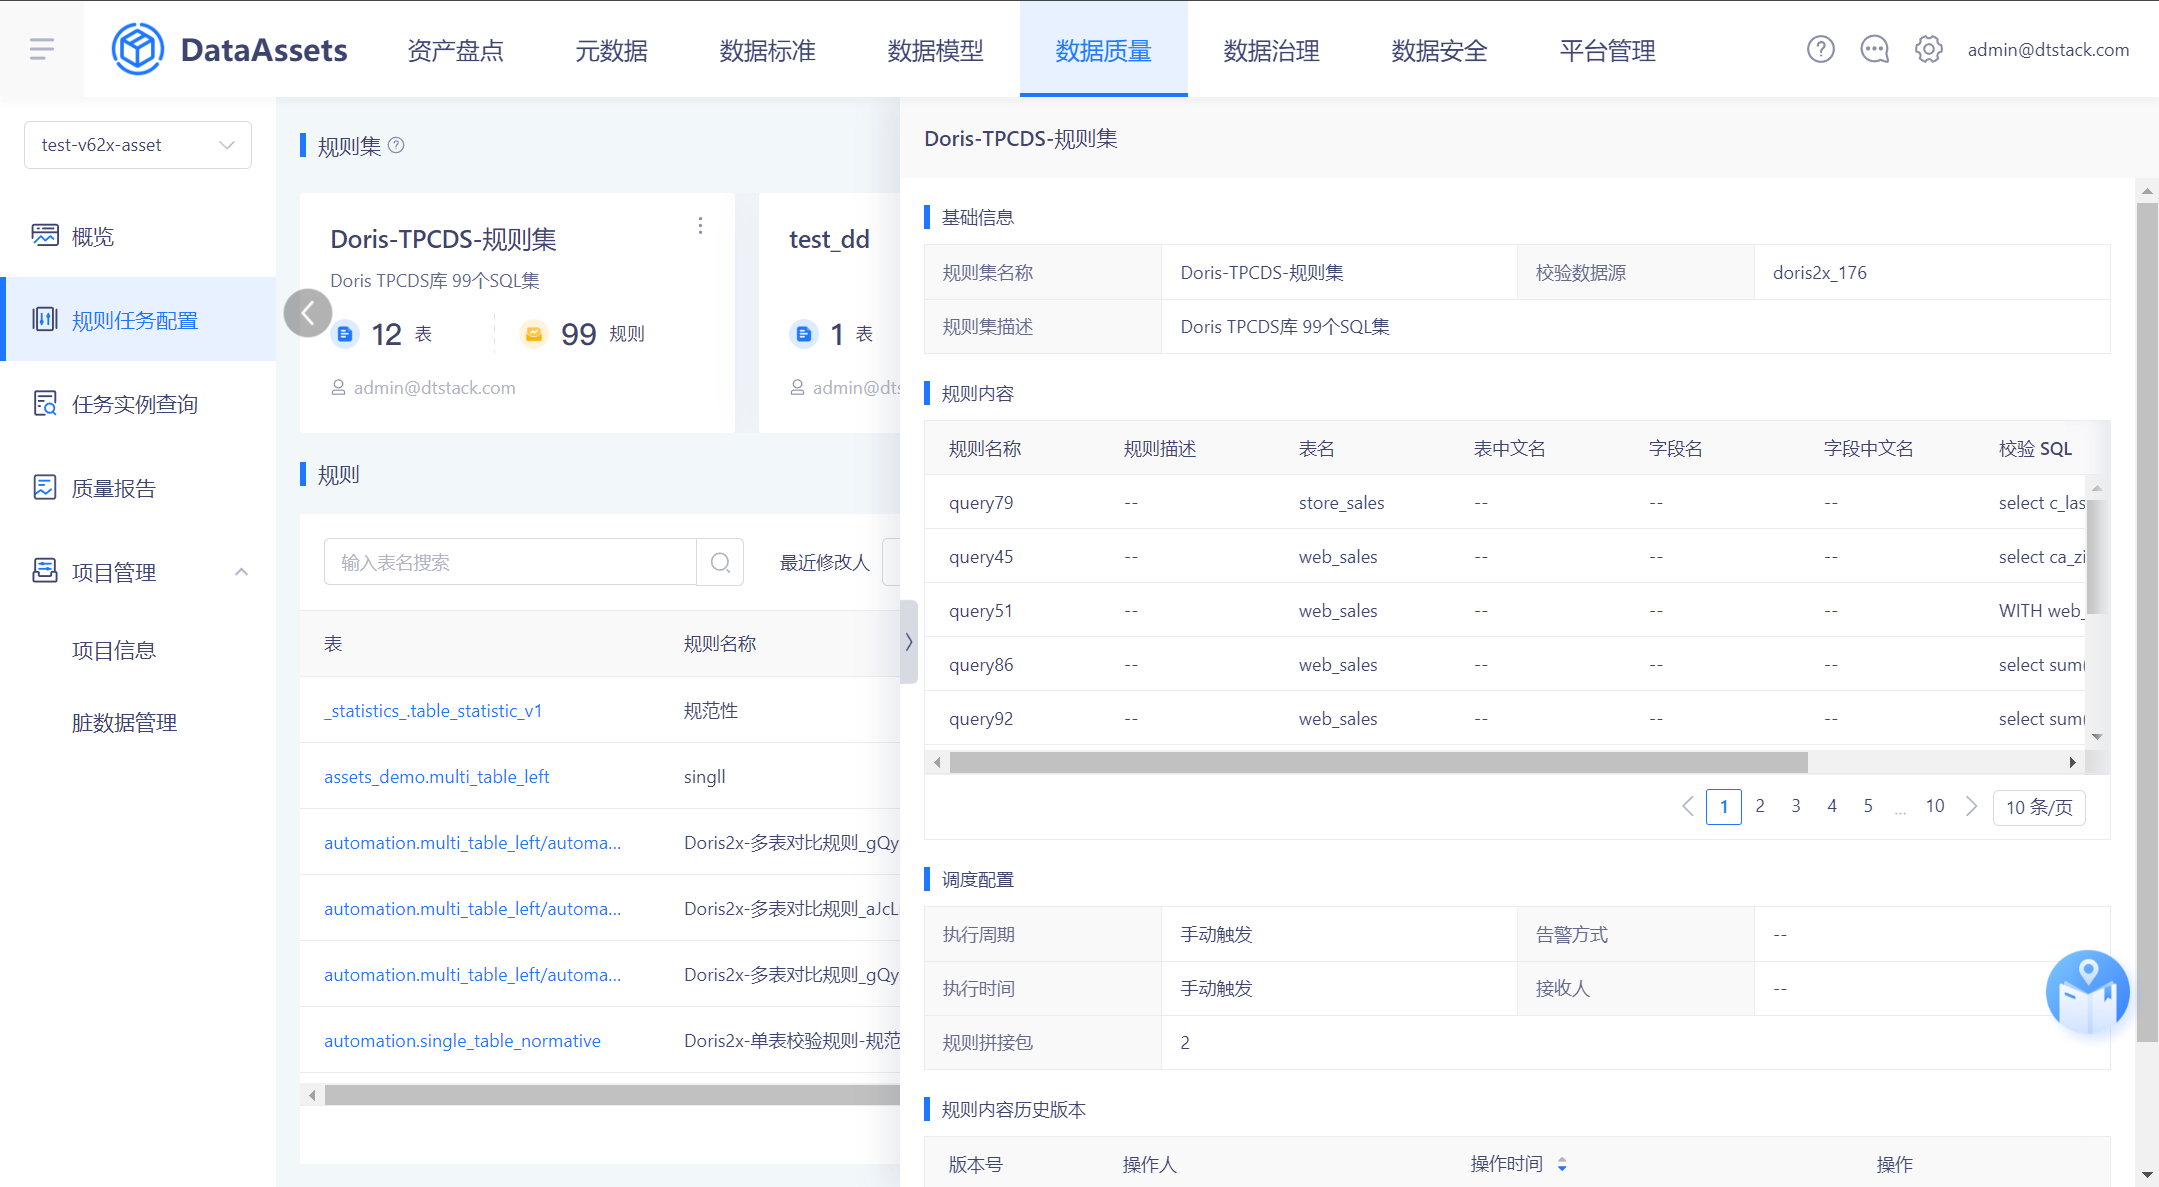
Task: Open the settings gear icon
Action: (x=1928, y=49)
